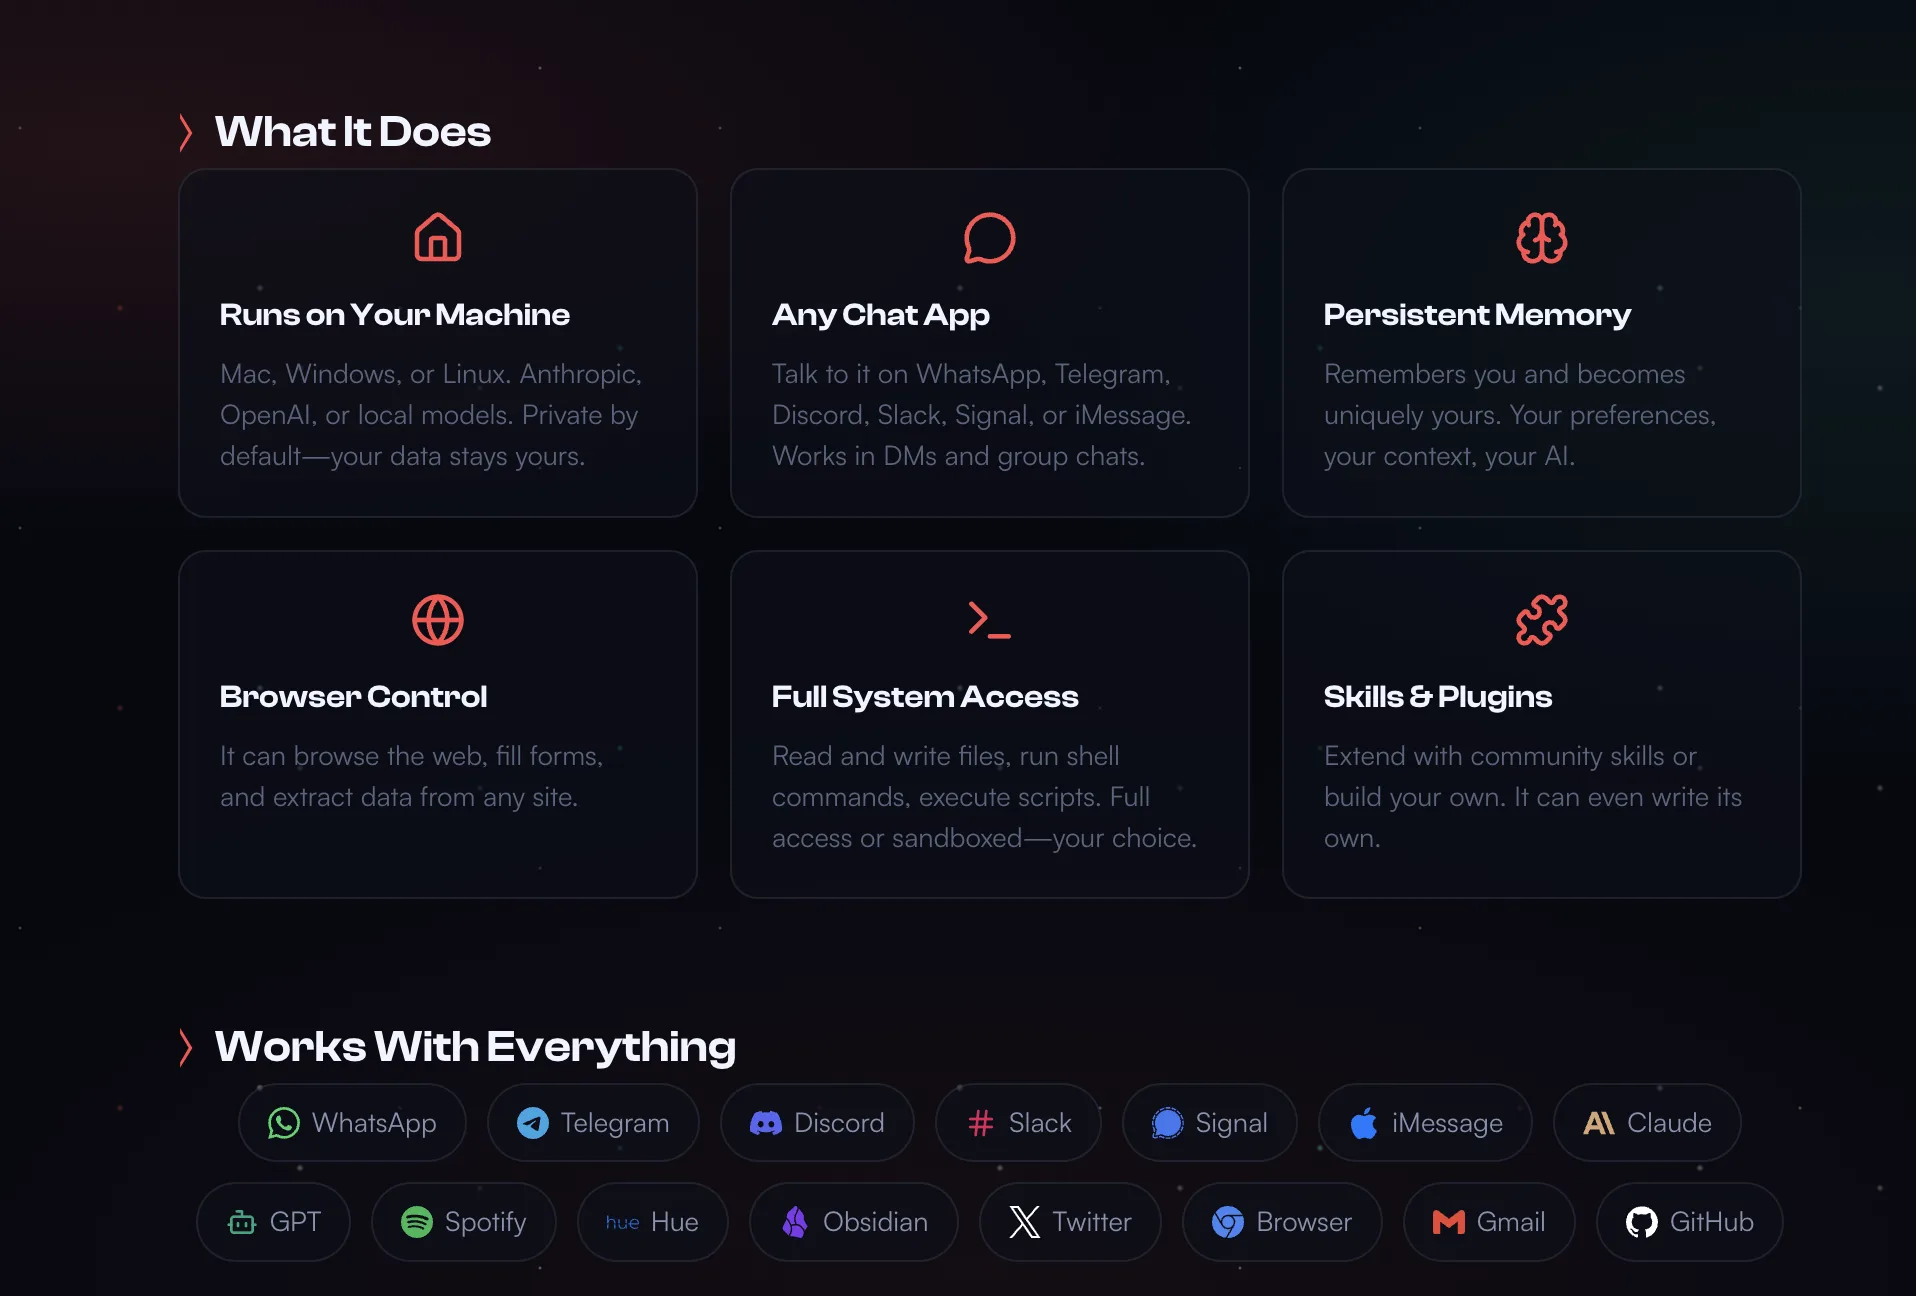Click the terminal prompt icon for Full System Access
Image resolution: width=1916 pixels, height=1296 pixels.
(989, 620)
